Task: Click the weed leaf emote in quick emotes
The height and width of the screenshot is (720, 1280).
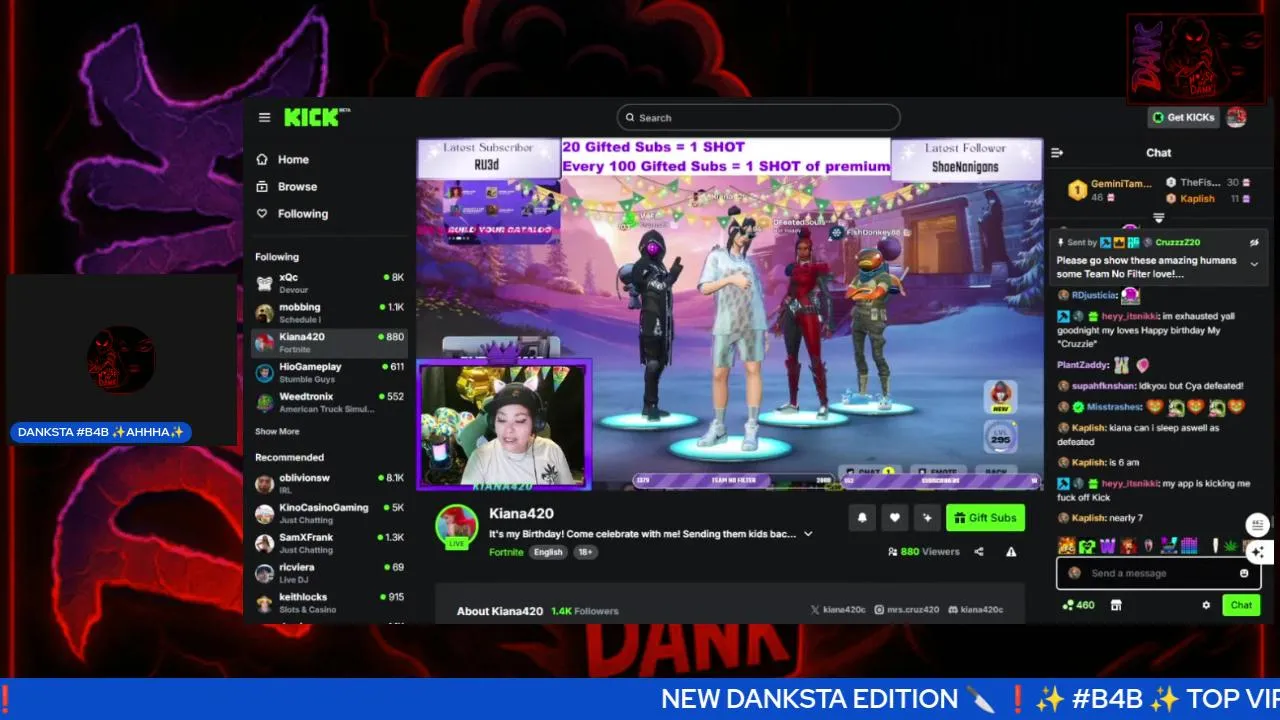Action: click(1230, 546)
